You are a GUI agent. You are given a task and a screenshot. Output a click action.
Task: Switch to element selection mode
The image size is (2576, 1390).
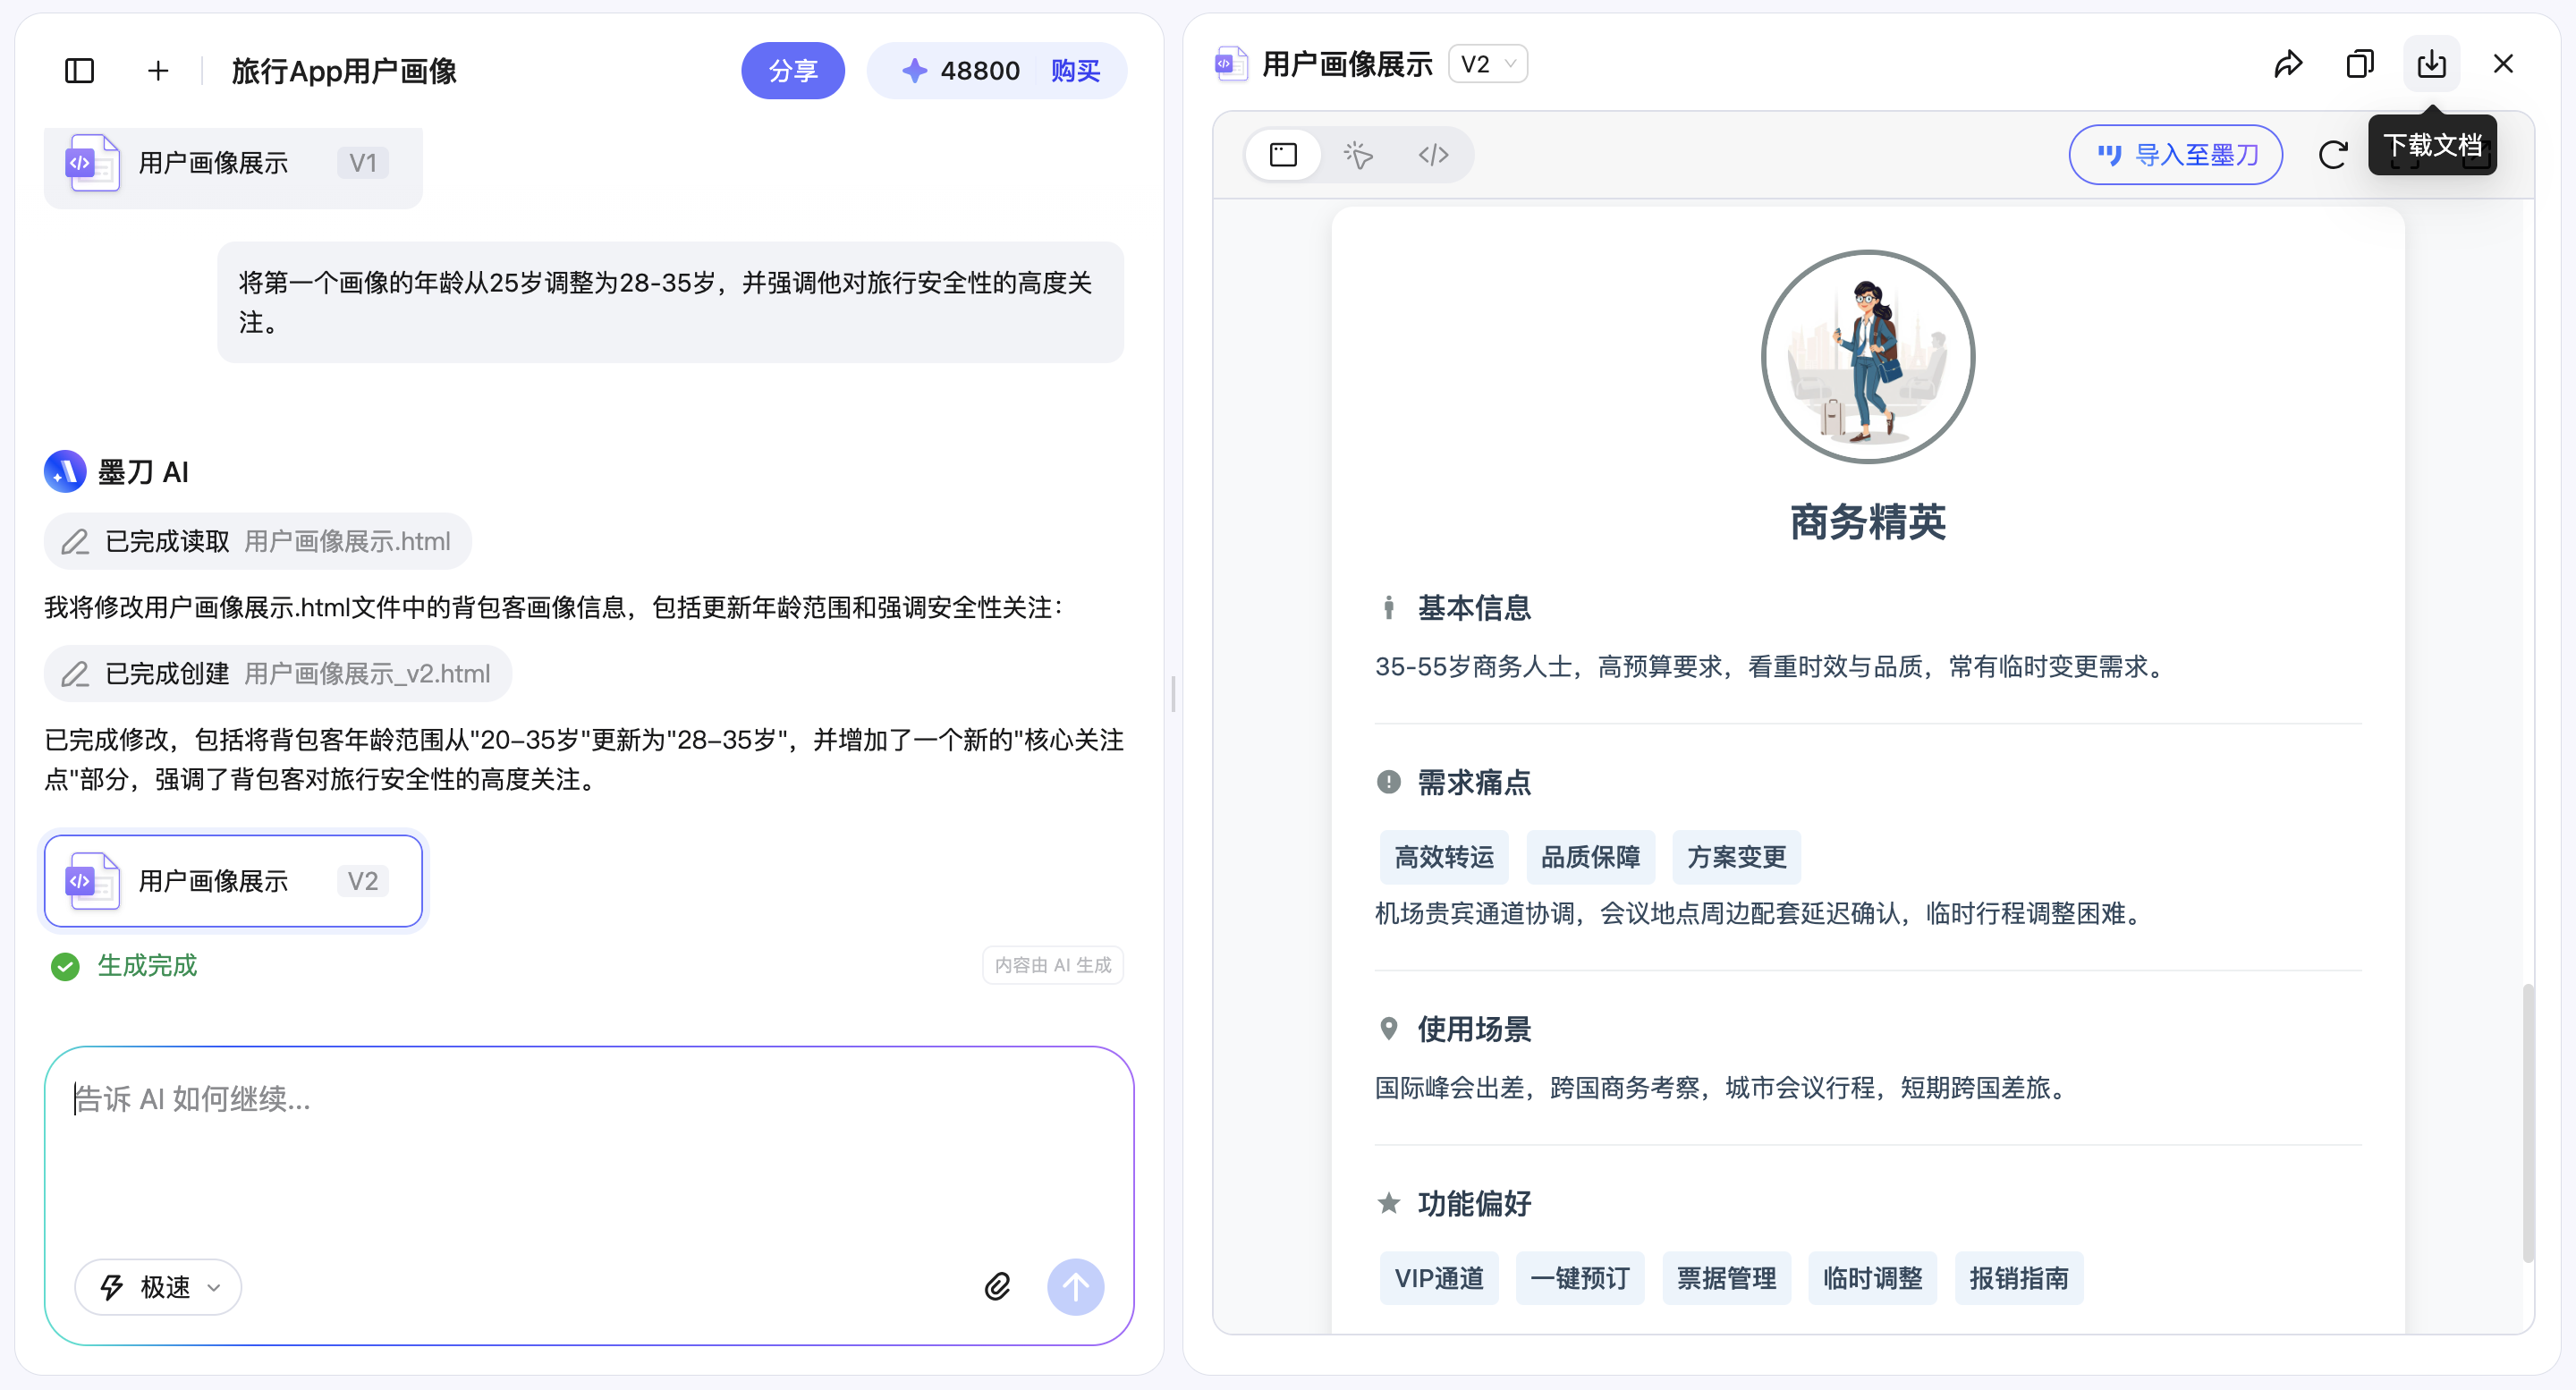pos(1358,155)
